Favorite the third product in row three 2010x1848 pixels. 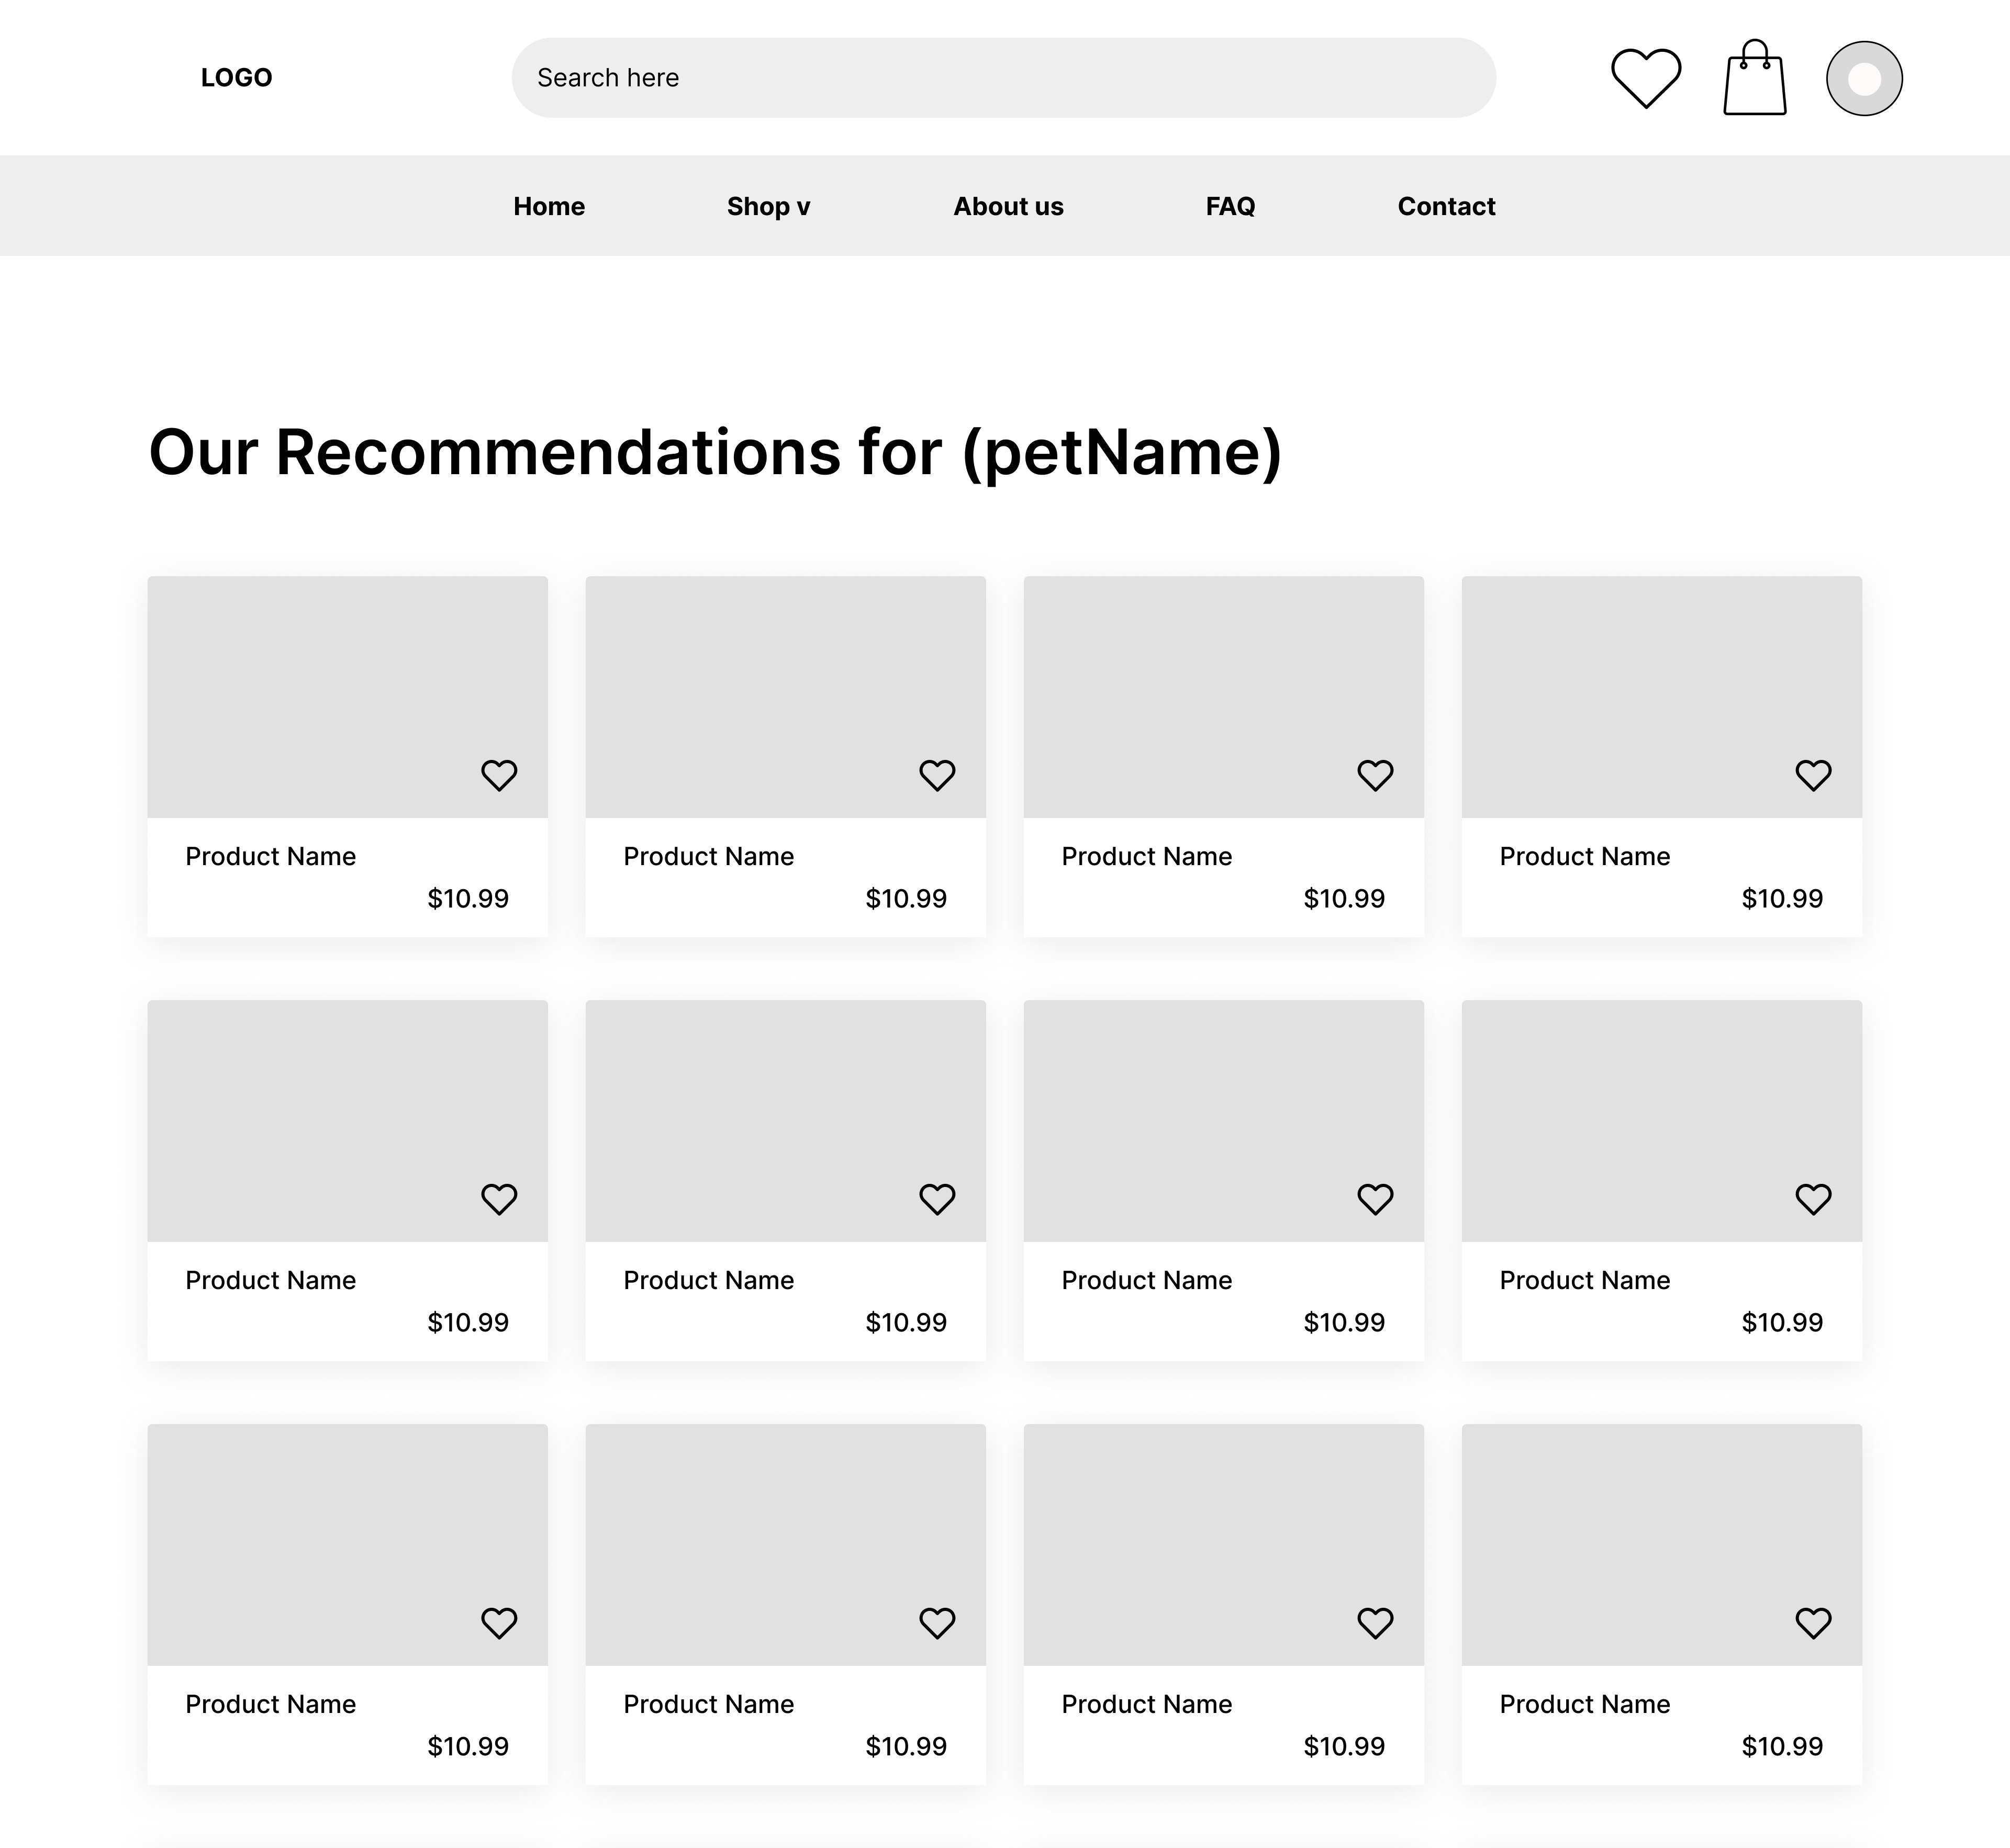(x=1375, y=1623)
